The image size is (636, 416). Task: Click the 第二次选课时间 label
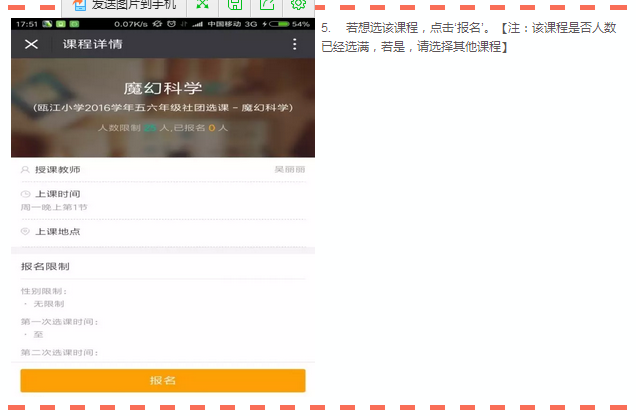click(59, 352)
